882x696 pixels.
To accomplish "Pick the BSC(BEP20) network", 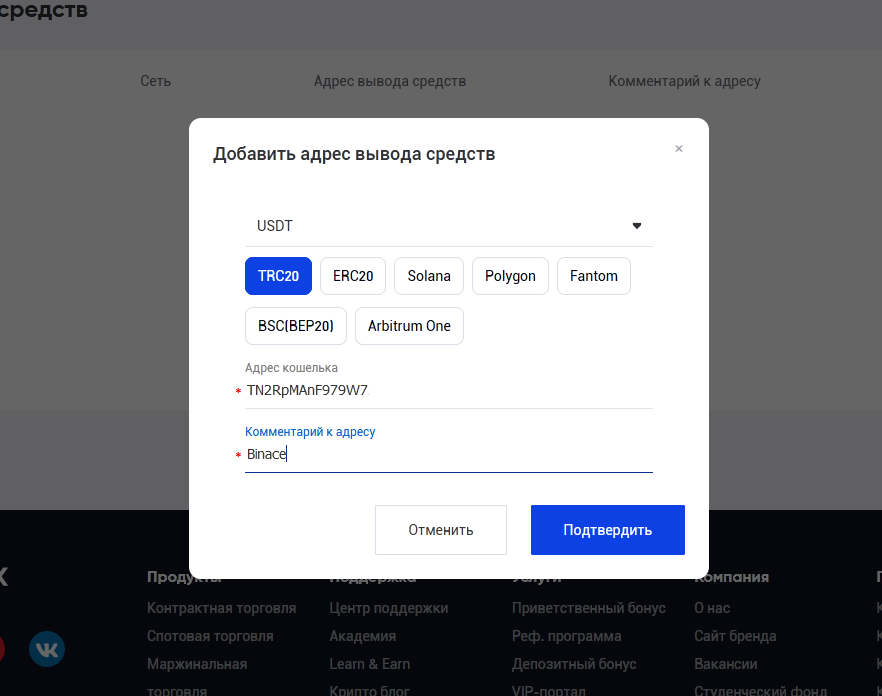I will pyautogui.click(x=296, y=326).
